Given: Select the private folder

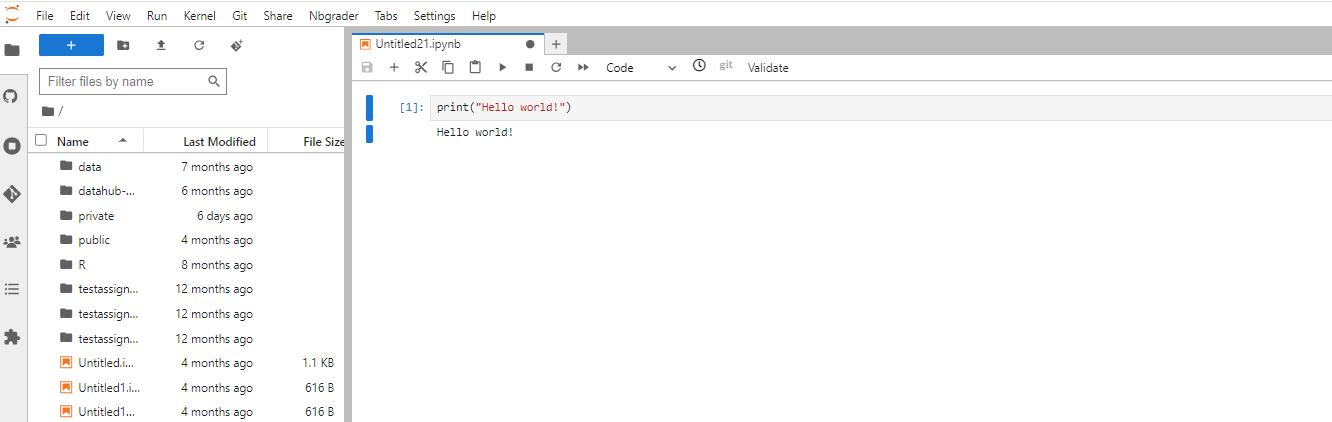Looking at the screenshot, I should [187, 216].
